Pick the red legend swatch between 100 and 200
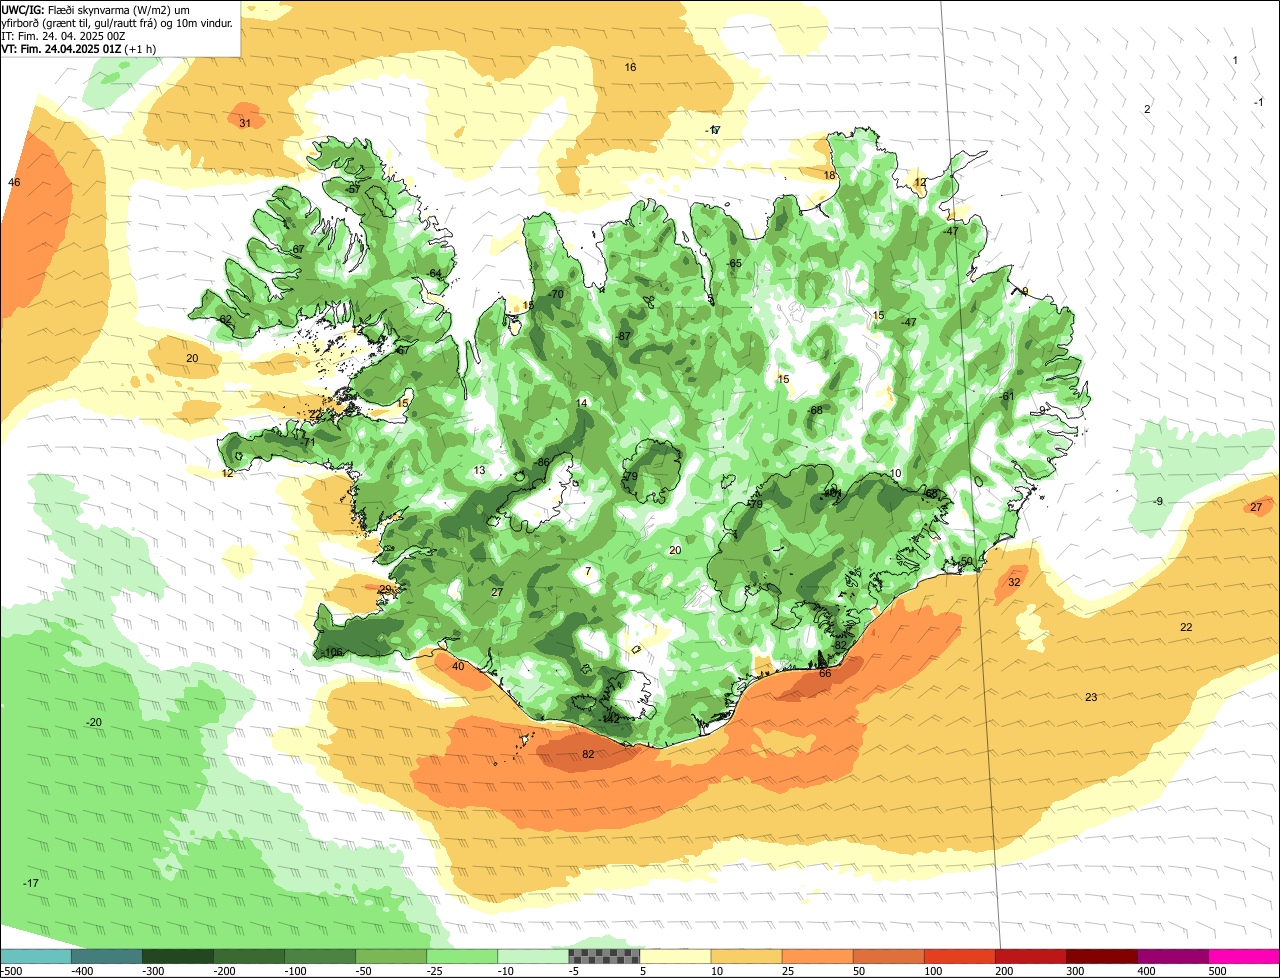The width and height of the screenshot is (1280, 978). [x=960, y=956]
